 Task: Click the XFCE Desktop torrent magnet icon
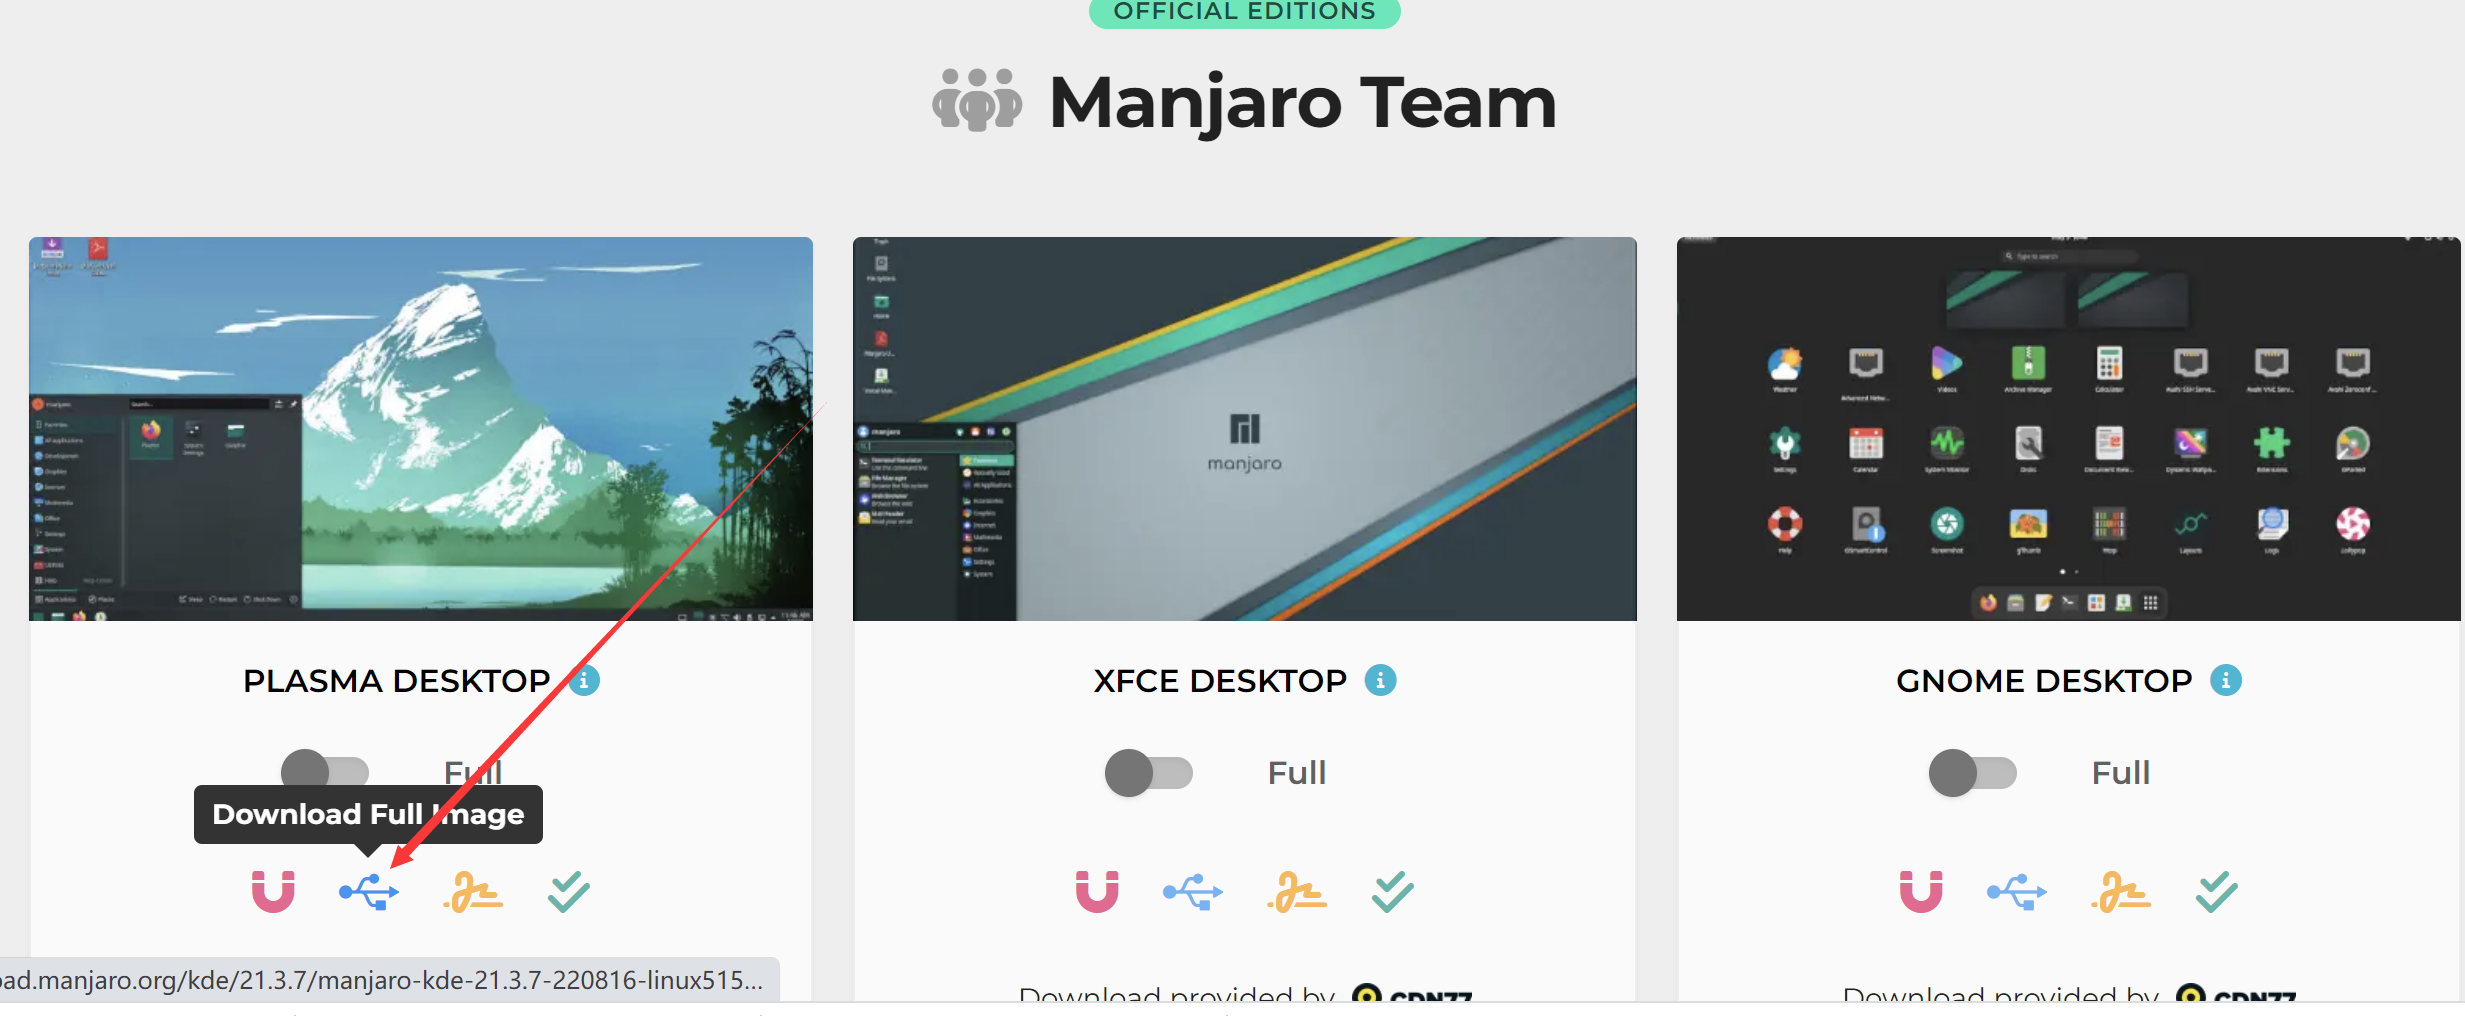click(1097, 892)
